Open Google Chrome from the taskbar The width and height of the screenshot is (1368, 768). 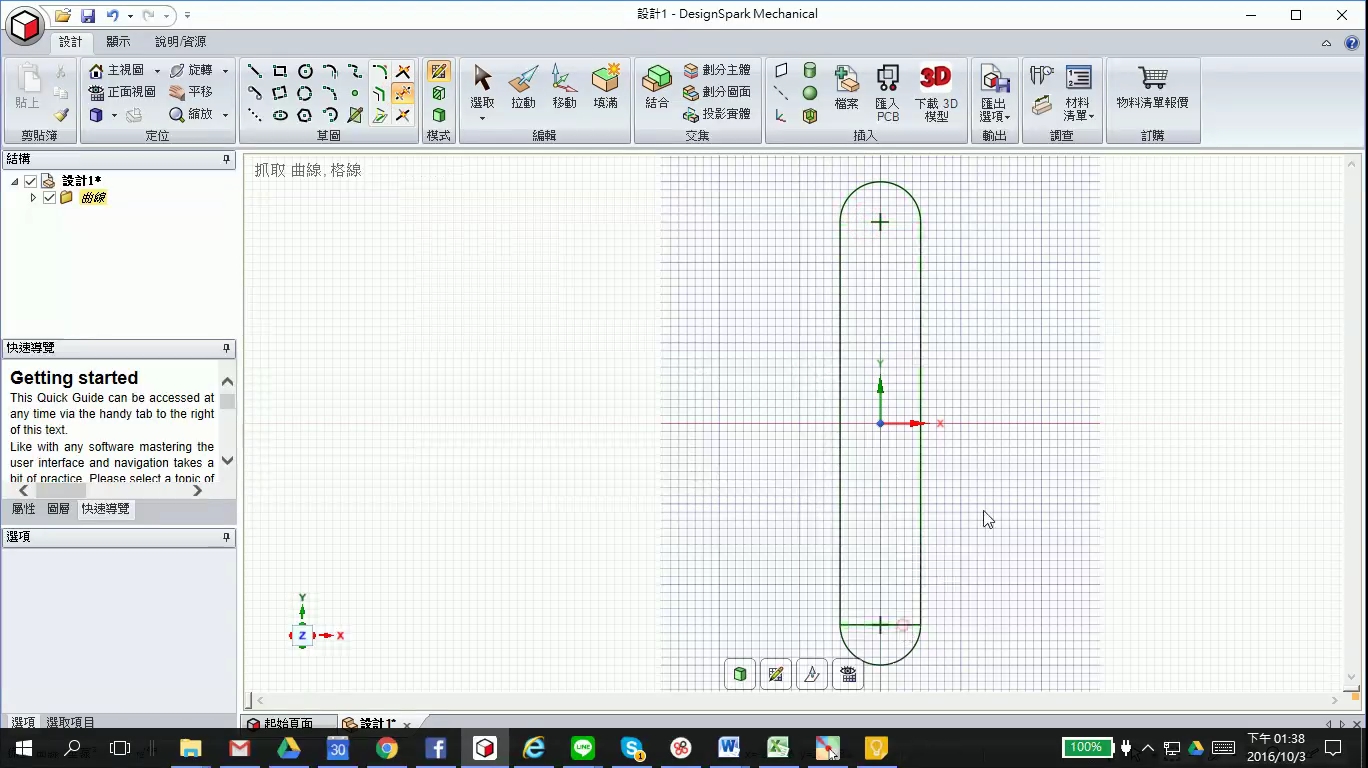point(387,748)
